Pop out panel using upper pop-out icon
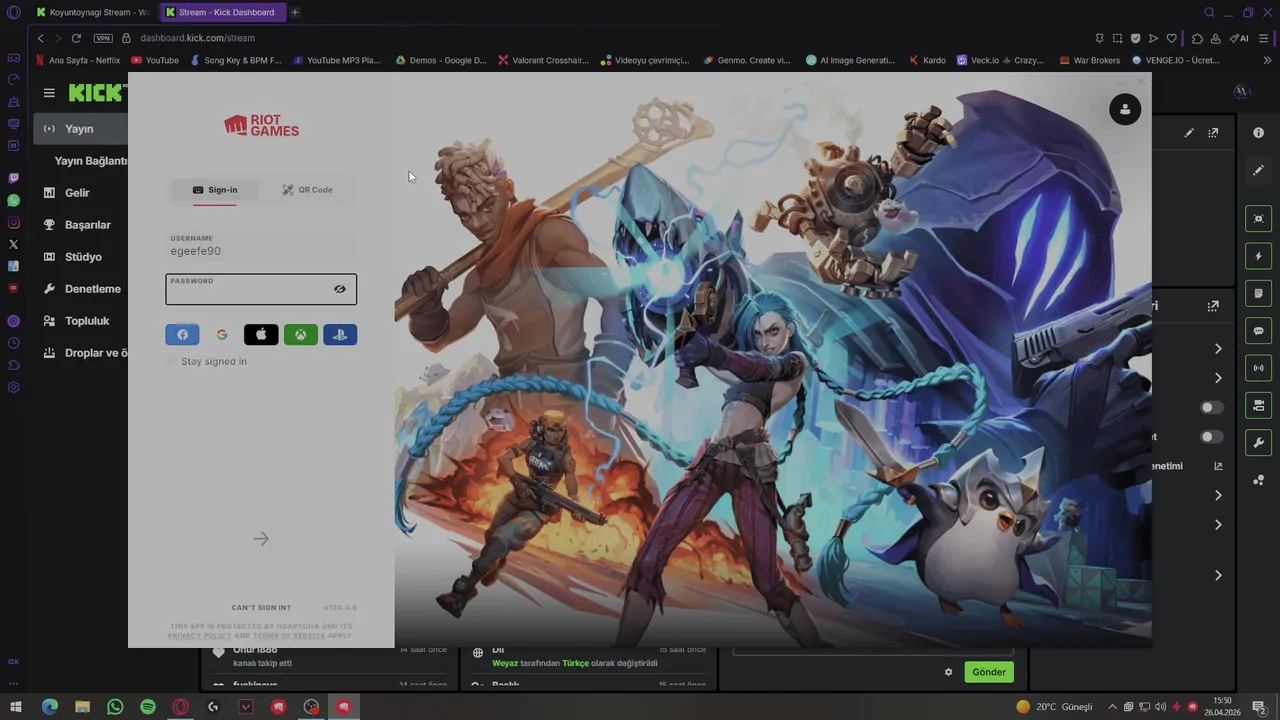The image size is (1280, 720). point(1213,133)
